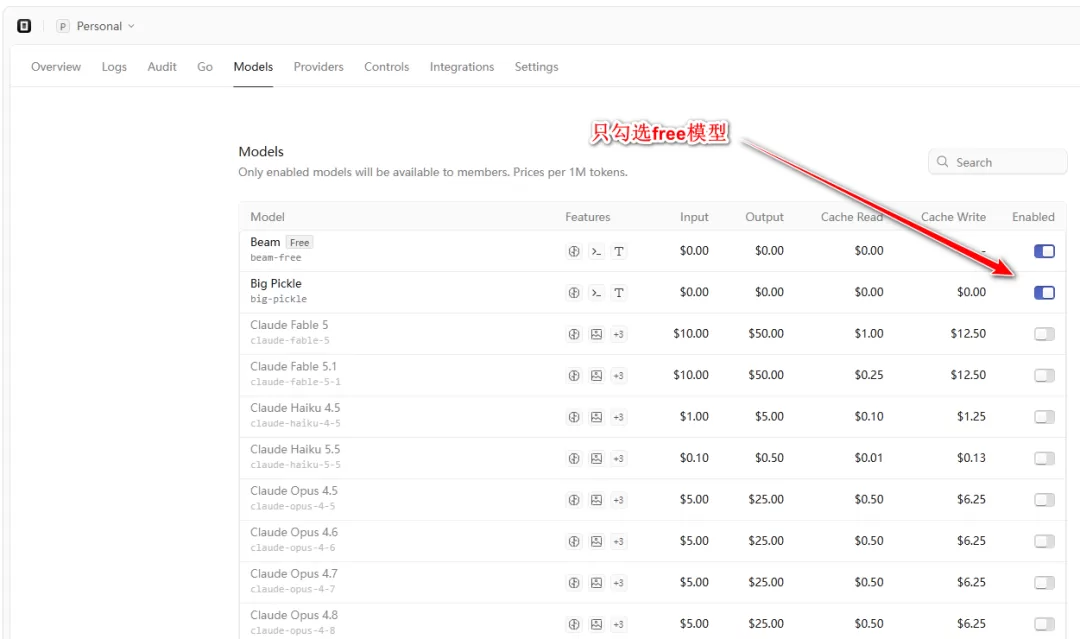
Task: Go to the Providers tab
Action: pyautogui.click(x=318, y=67)
